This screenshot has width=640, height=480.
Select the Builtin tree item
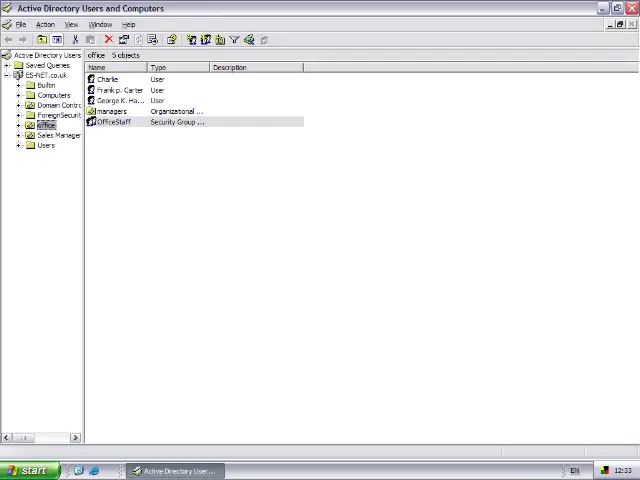[x=46, y=85]
